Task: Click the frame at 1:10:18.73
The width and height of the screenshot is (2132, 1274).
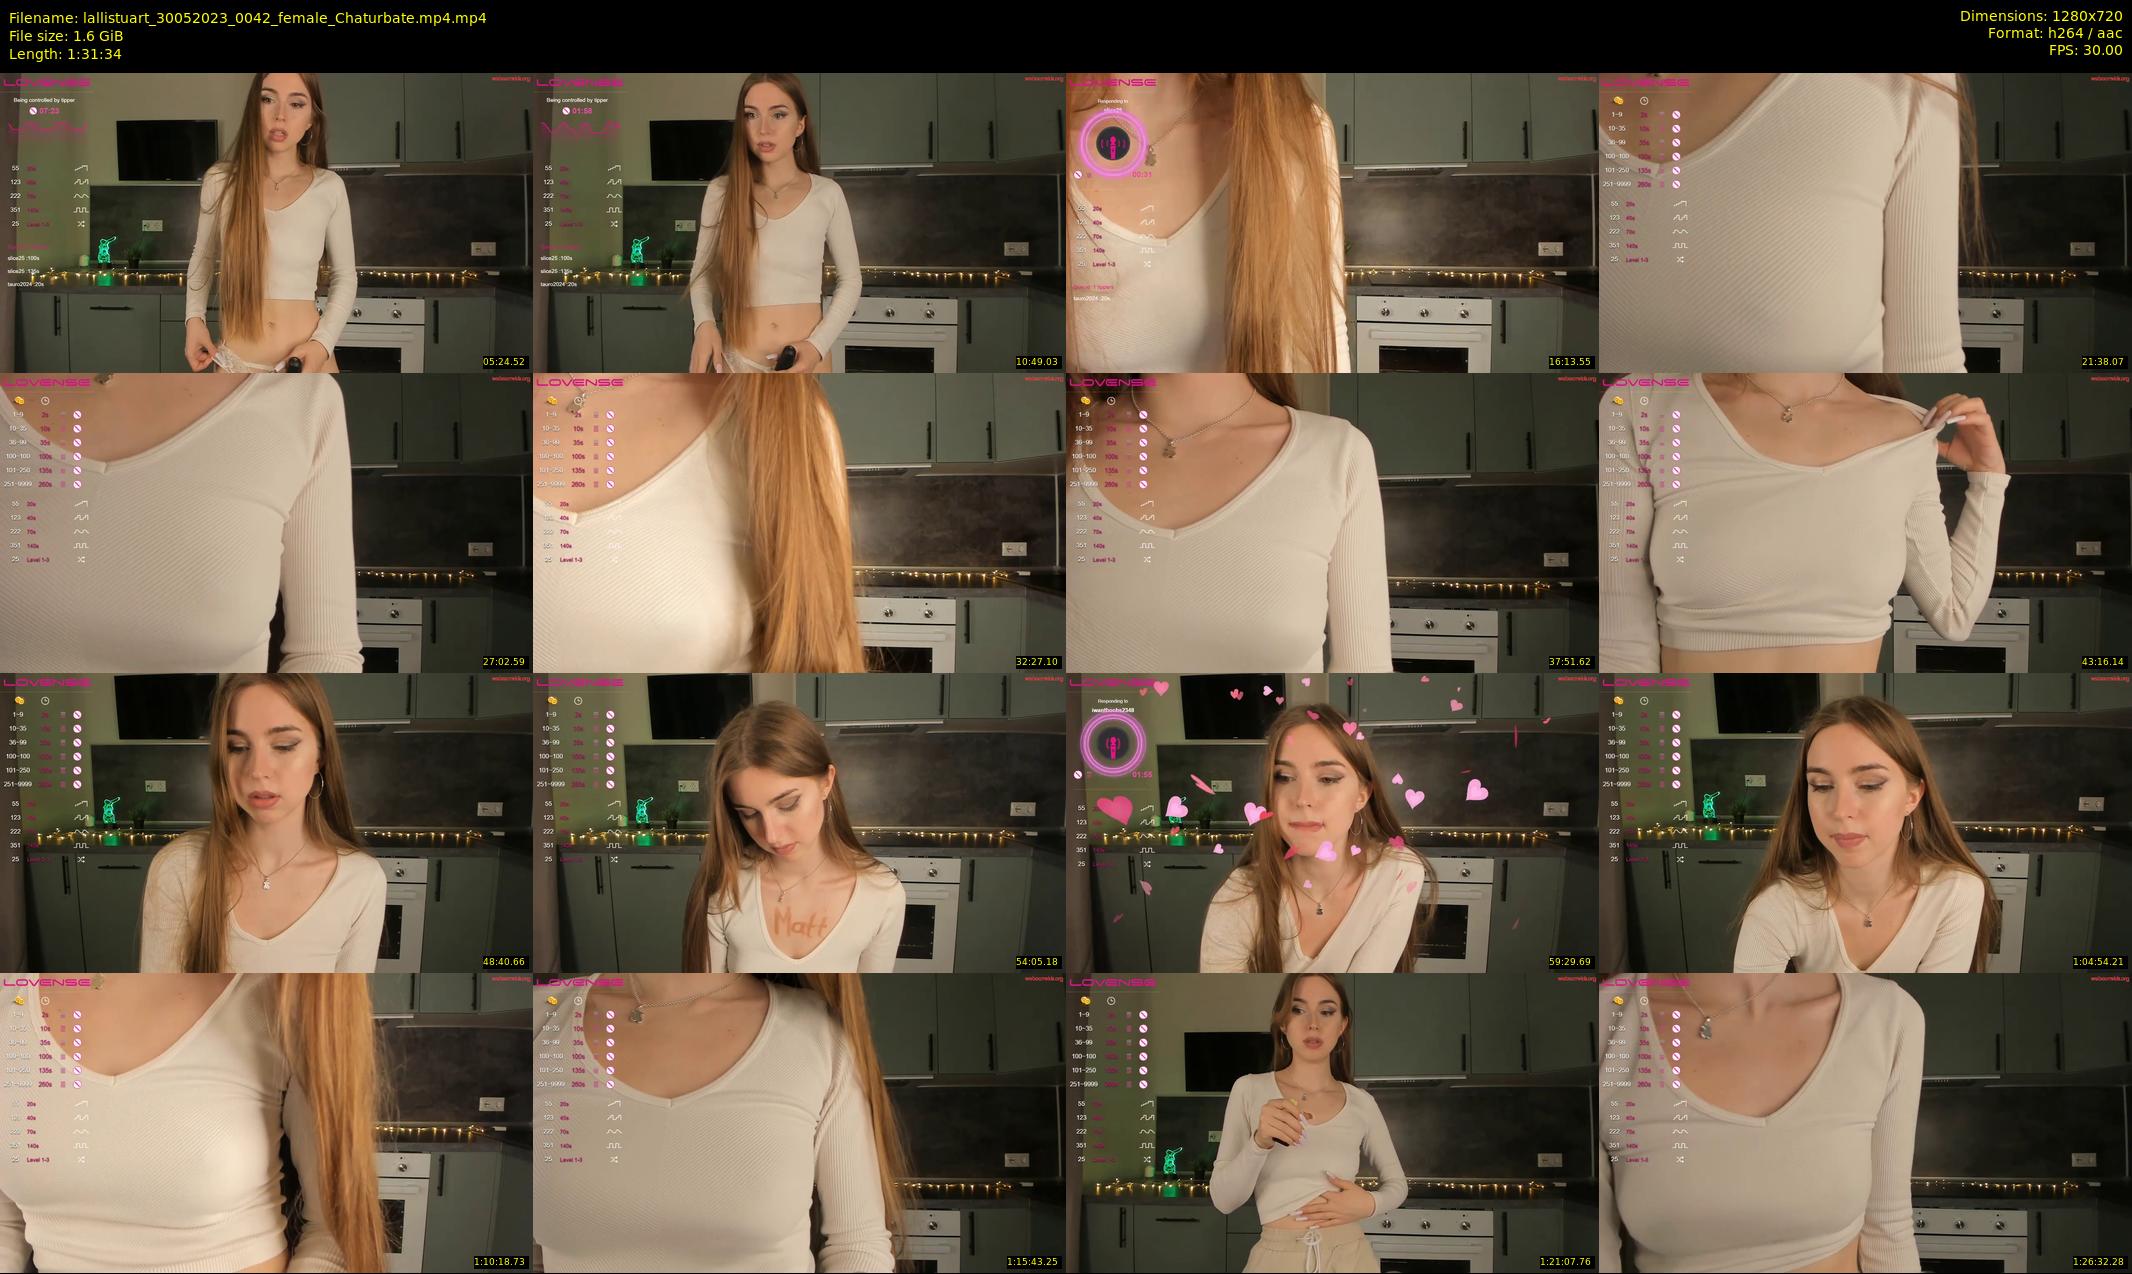Action: tap(266, 1122)
